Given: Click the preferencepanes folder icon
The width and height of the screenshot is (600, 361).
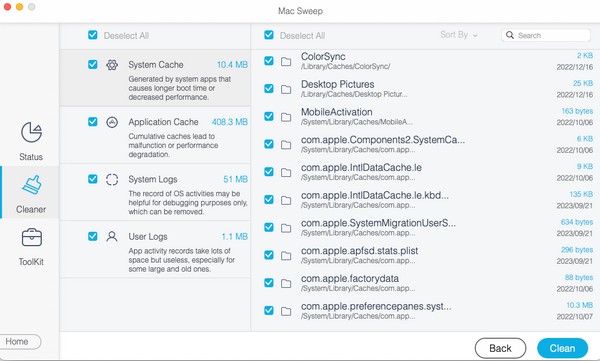Looking at the screenshot, I should click(x=286, y=311).
